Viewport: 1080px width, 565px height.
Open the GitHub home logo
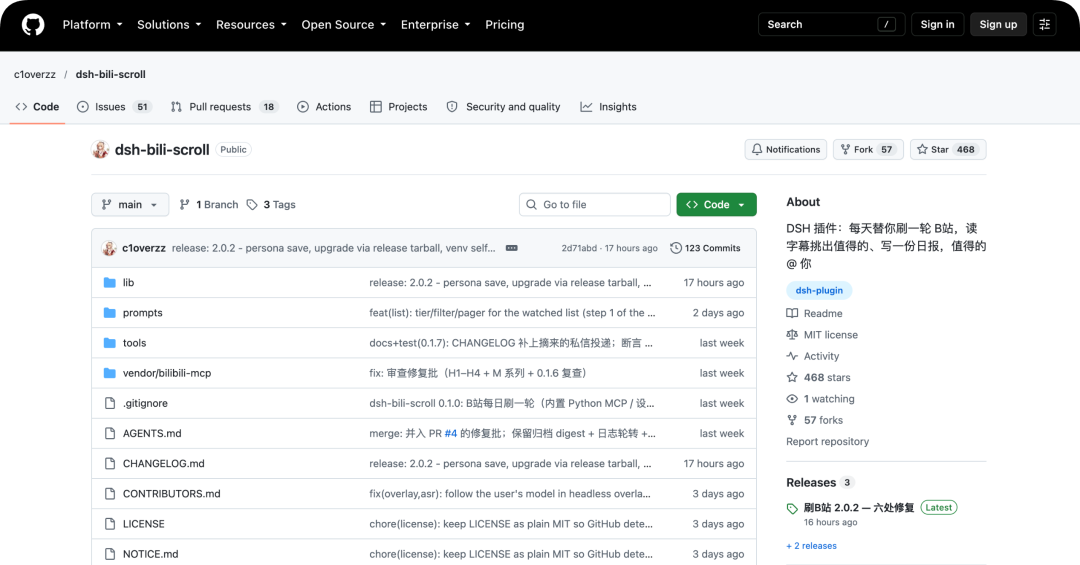click(x=33, y=25)
